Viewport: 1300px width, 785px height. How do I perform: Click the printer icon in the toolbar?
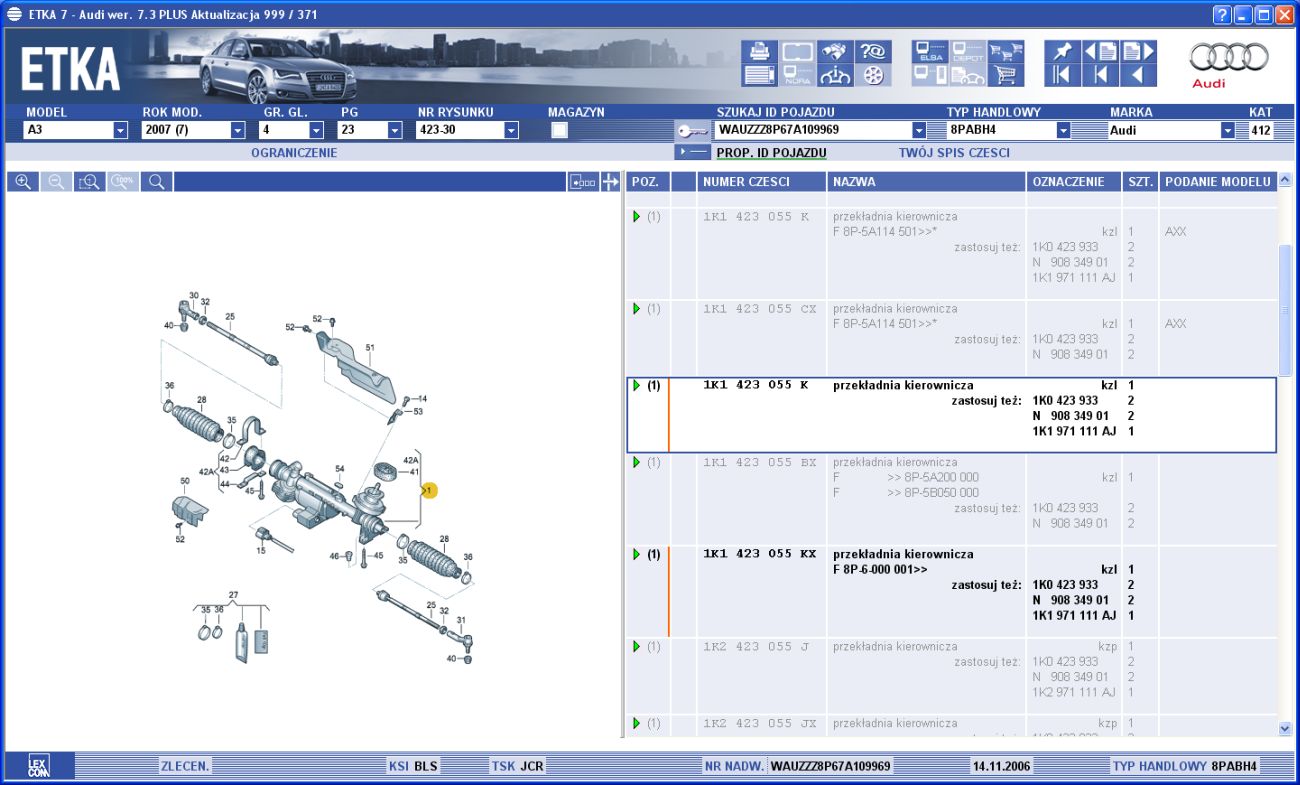click(x=758, y=51)
